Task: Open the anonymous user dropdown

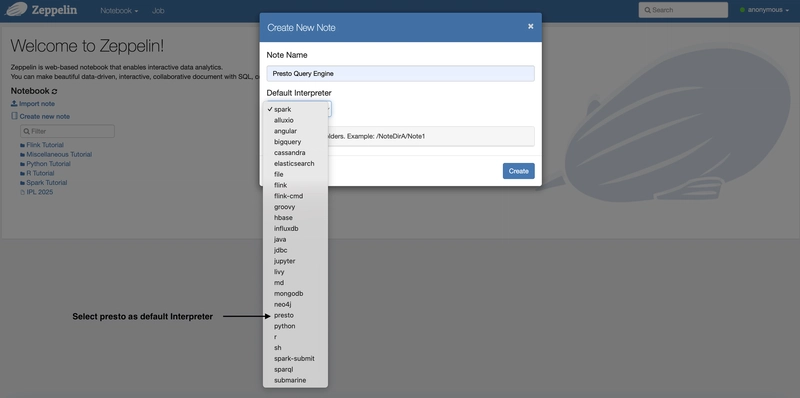Action: pyautogui.click(x=765, y=10)
